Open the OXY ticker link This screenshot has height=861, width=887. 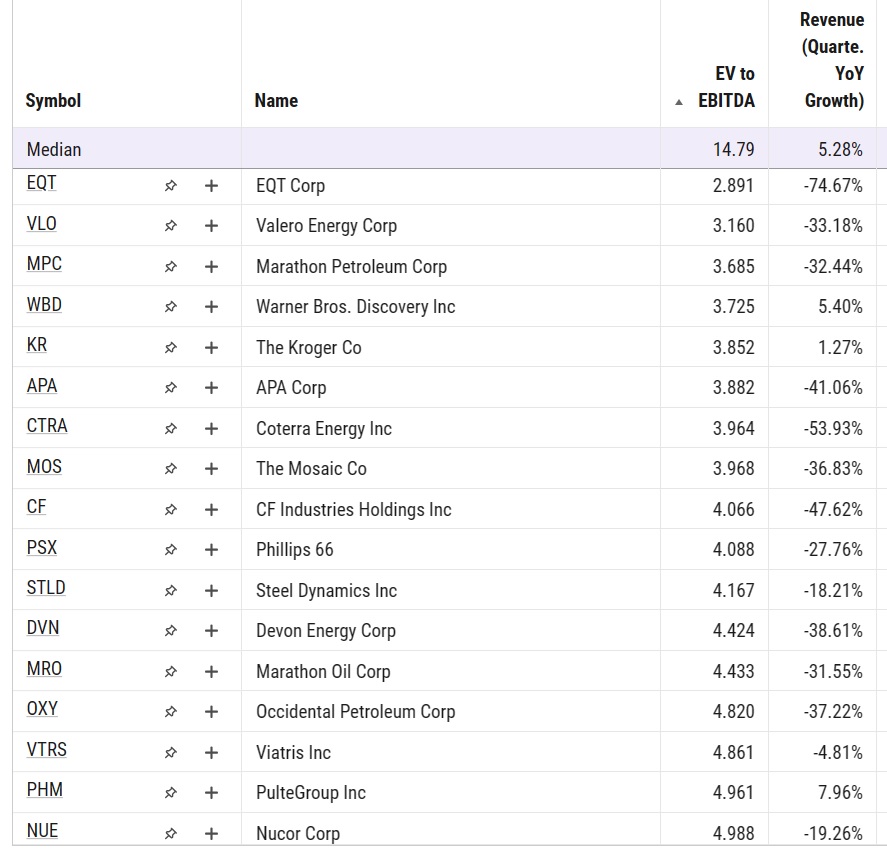42,709
